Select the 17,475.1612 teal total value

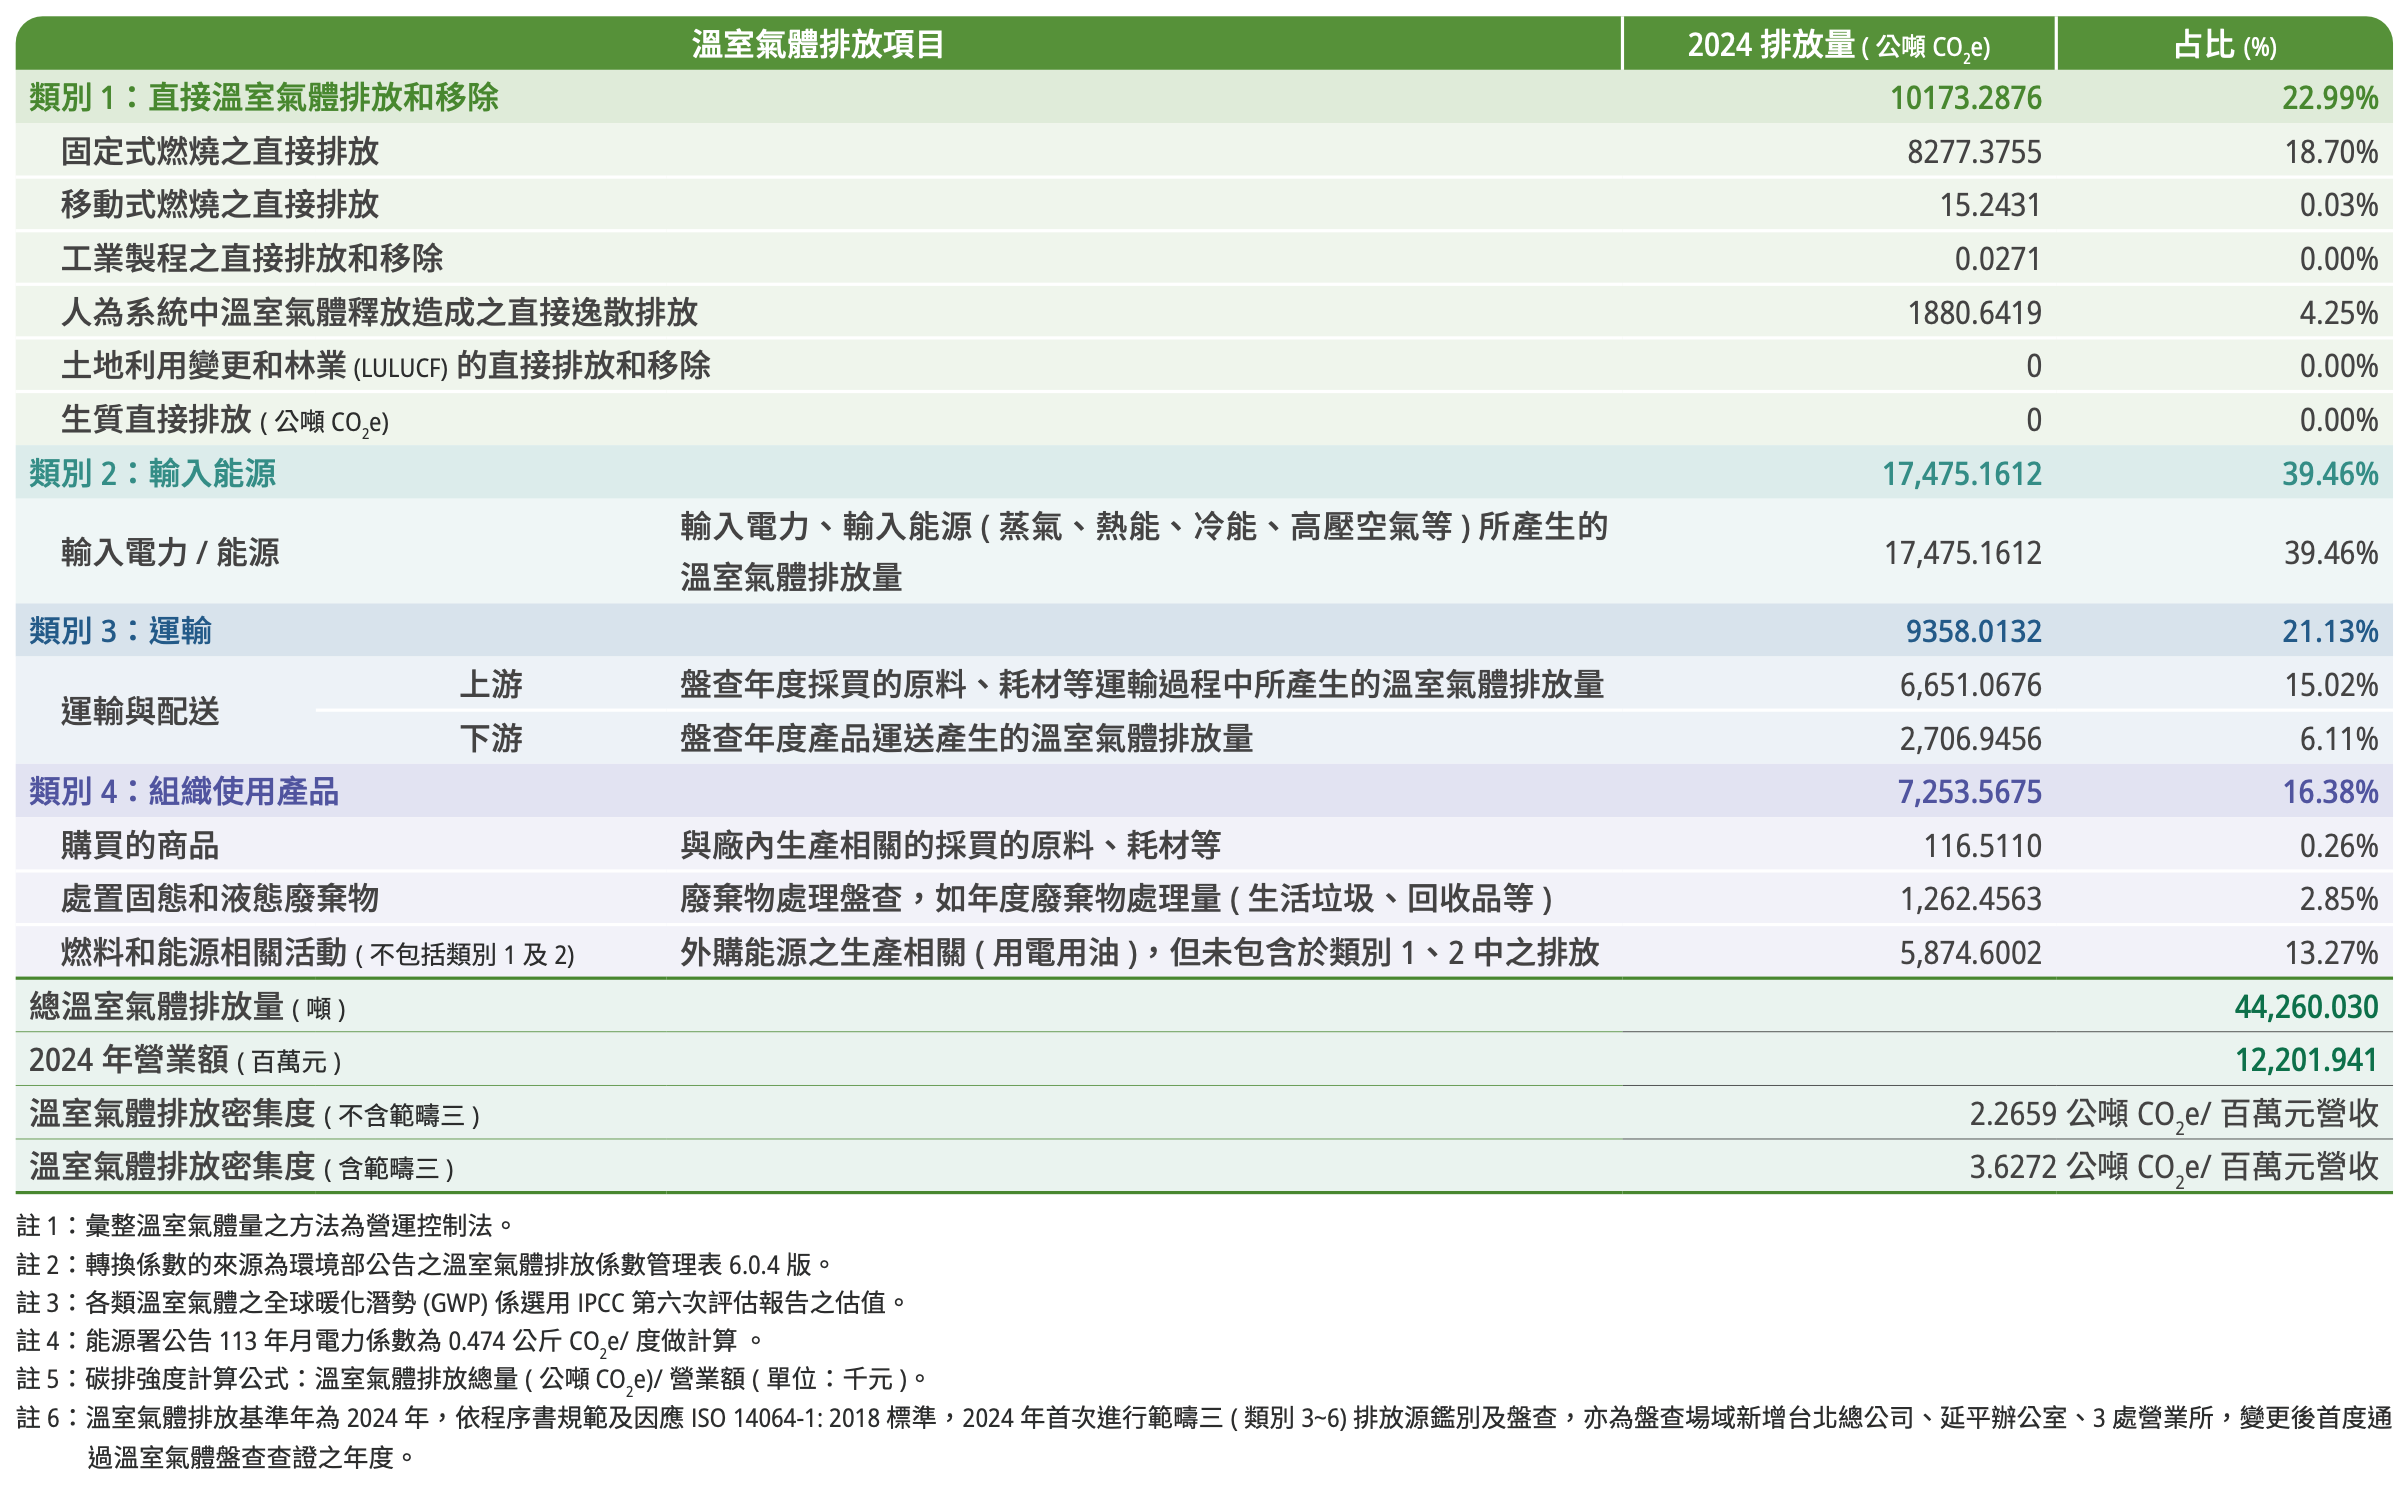[x=1961, y=473]
